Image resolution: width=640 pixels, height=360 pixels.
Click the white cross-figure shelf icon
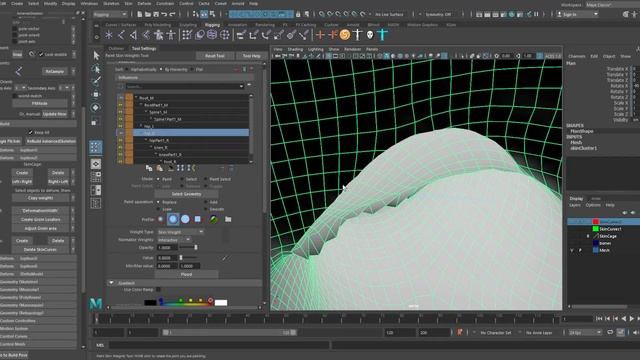coord(358,35)
